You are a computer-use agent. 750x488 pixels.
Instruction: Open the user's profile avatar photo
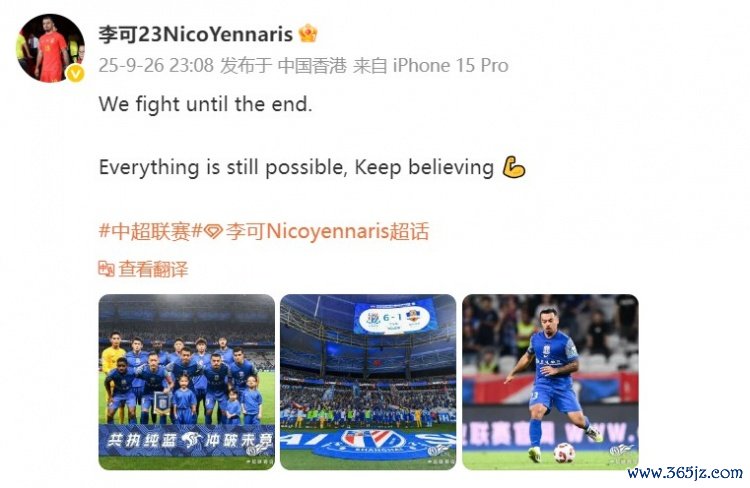coord(51,48)
